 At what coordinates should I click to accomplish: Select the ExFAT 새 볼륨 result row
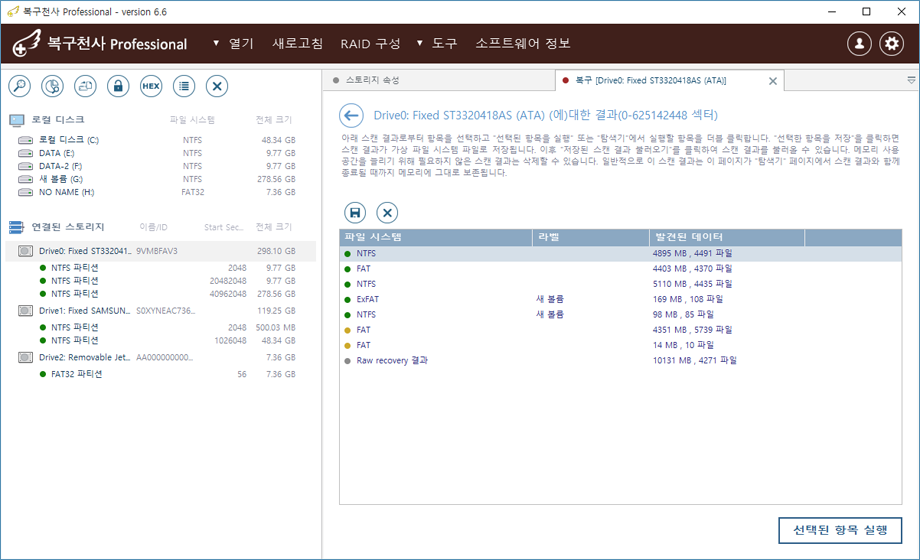click(620, 299)
